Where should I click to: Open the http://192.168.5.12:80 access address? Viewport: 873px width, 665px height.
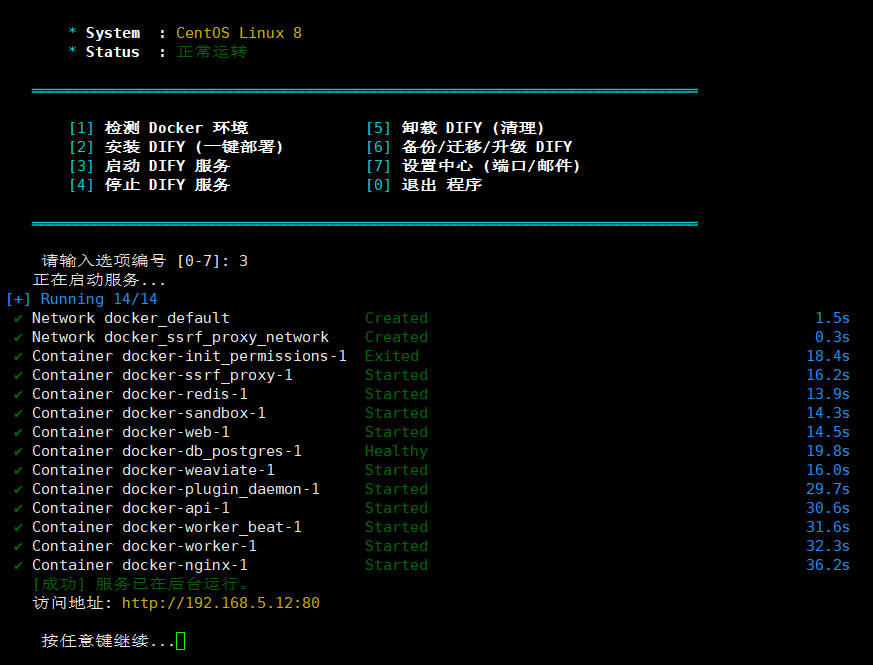tap(220, 603)
